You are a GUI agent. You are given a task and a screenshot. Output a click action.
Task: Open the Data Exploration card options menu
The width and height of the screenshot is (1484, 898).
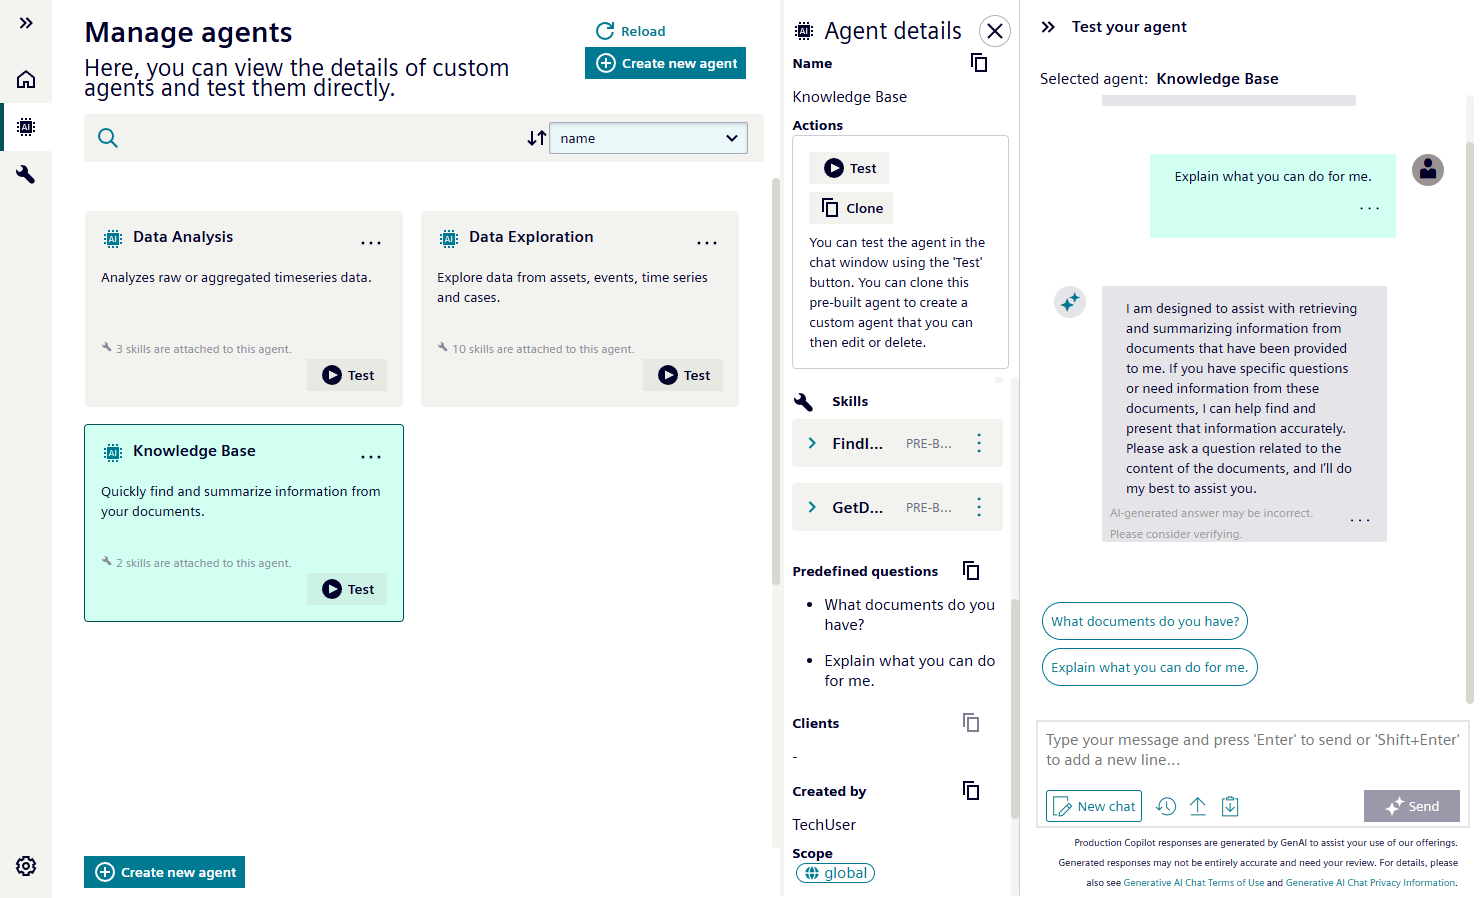tap(707, 243)
